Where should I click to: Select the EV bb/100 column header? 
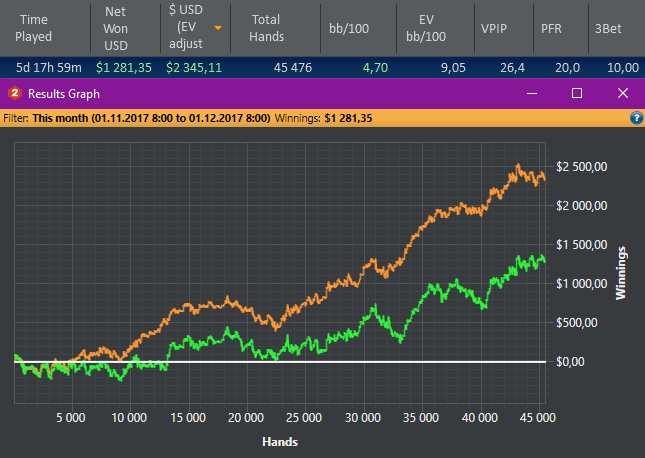pyautogui.click(x=426, y=28)
